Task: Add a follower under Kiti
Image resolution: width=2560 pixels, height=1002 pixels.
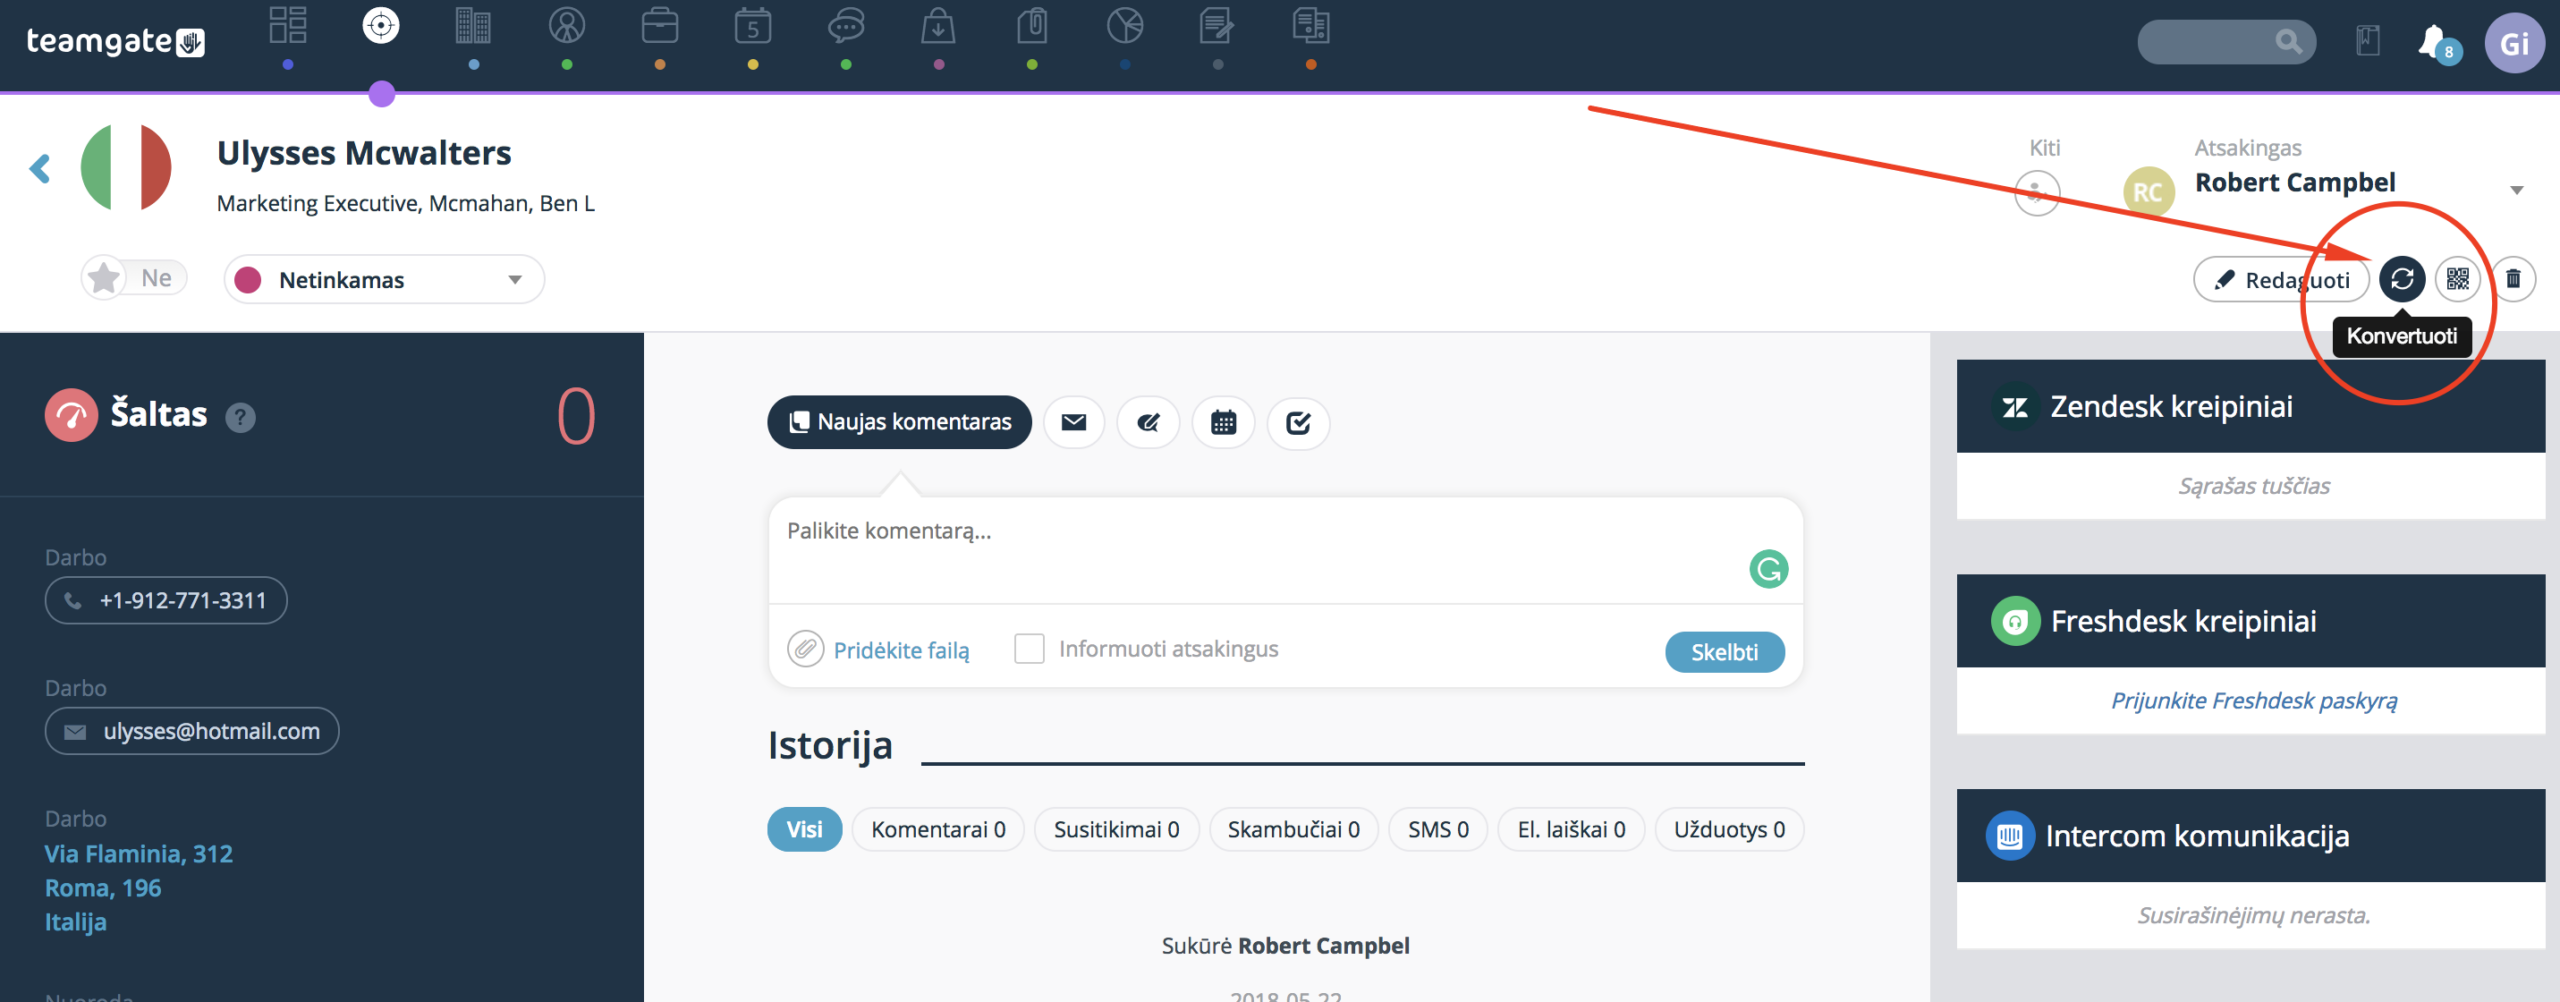Action: [2037, 192]
